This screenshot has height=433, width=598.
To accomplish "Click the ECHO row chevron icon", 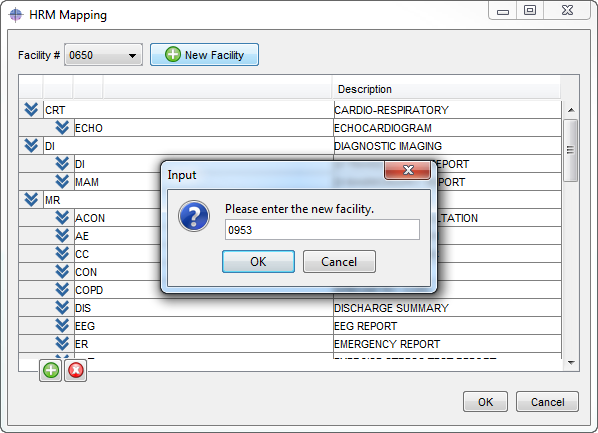I will coord(62,128).
